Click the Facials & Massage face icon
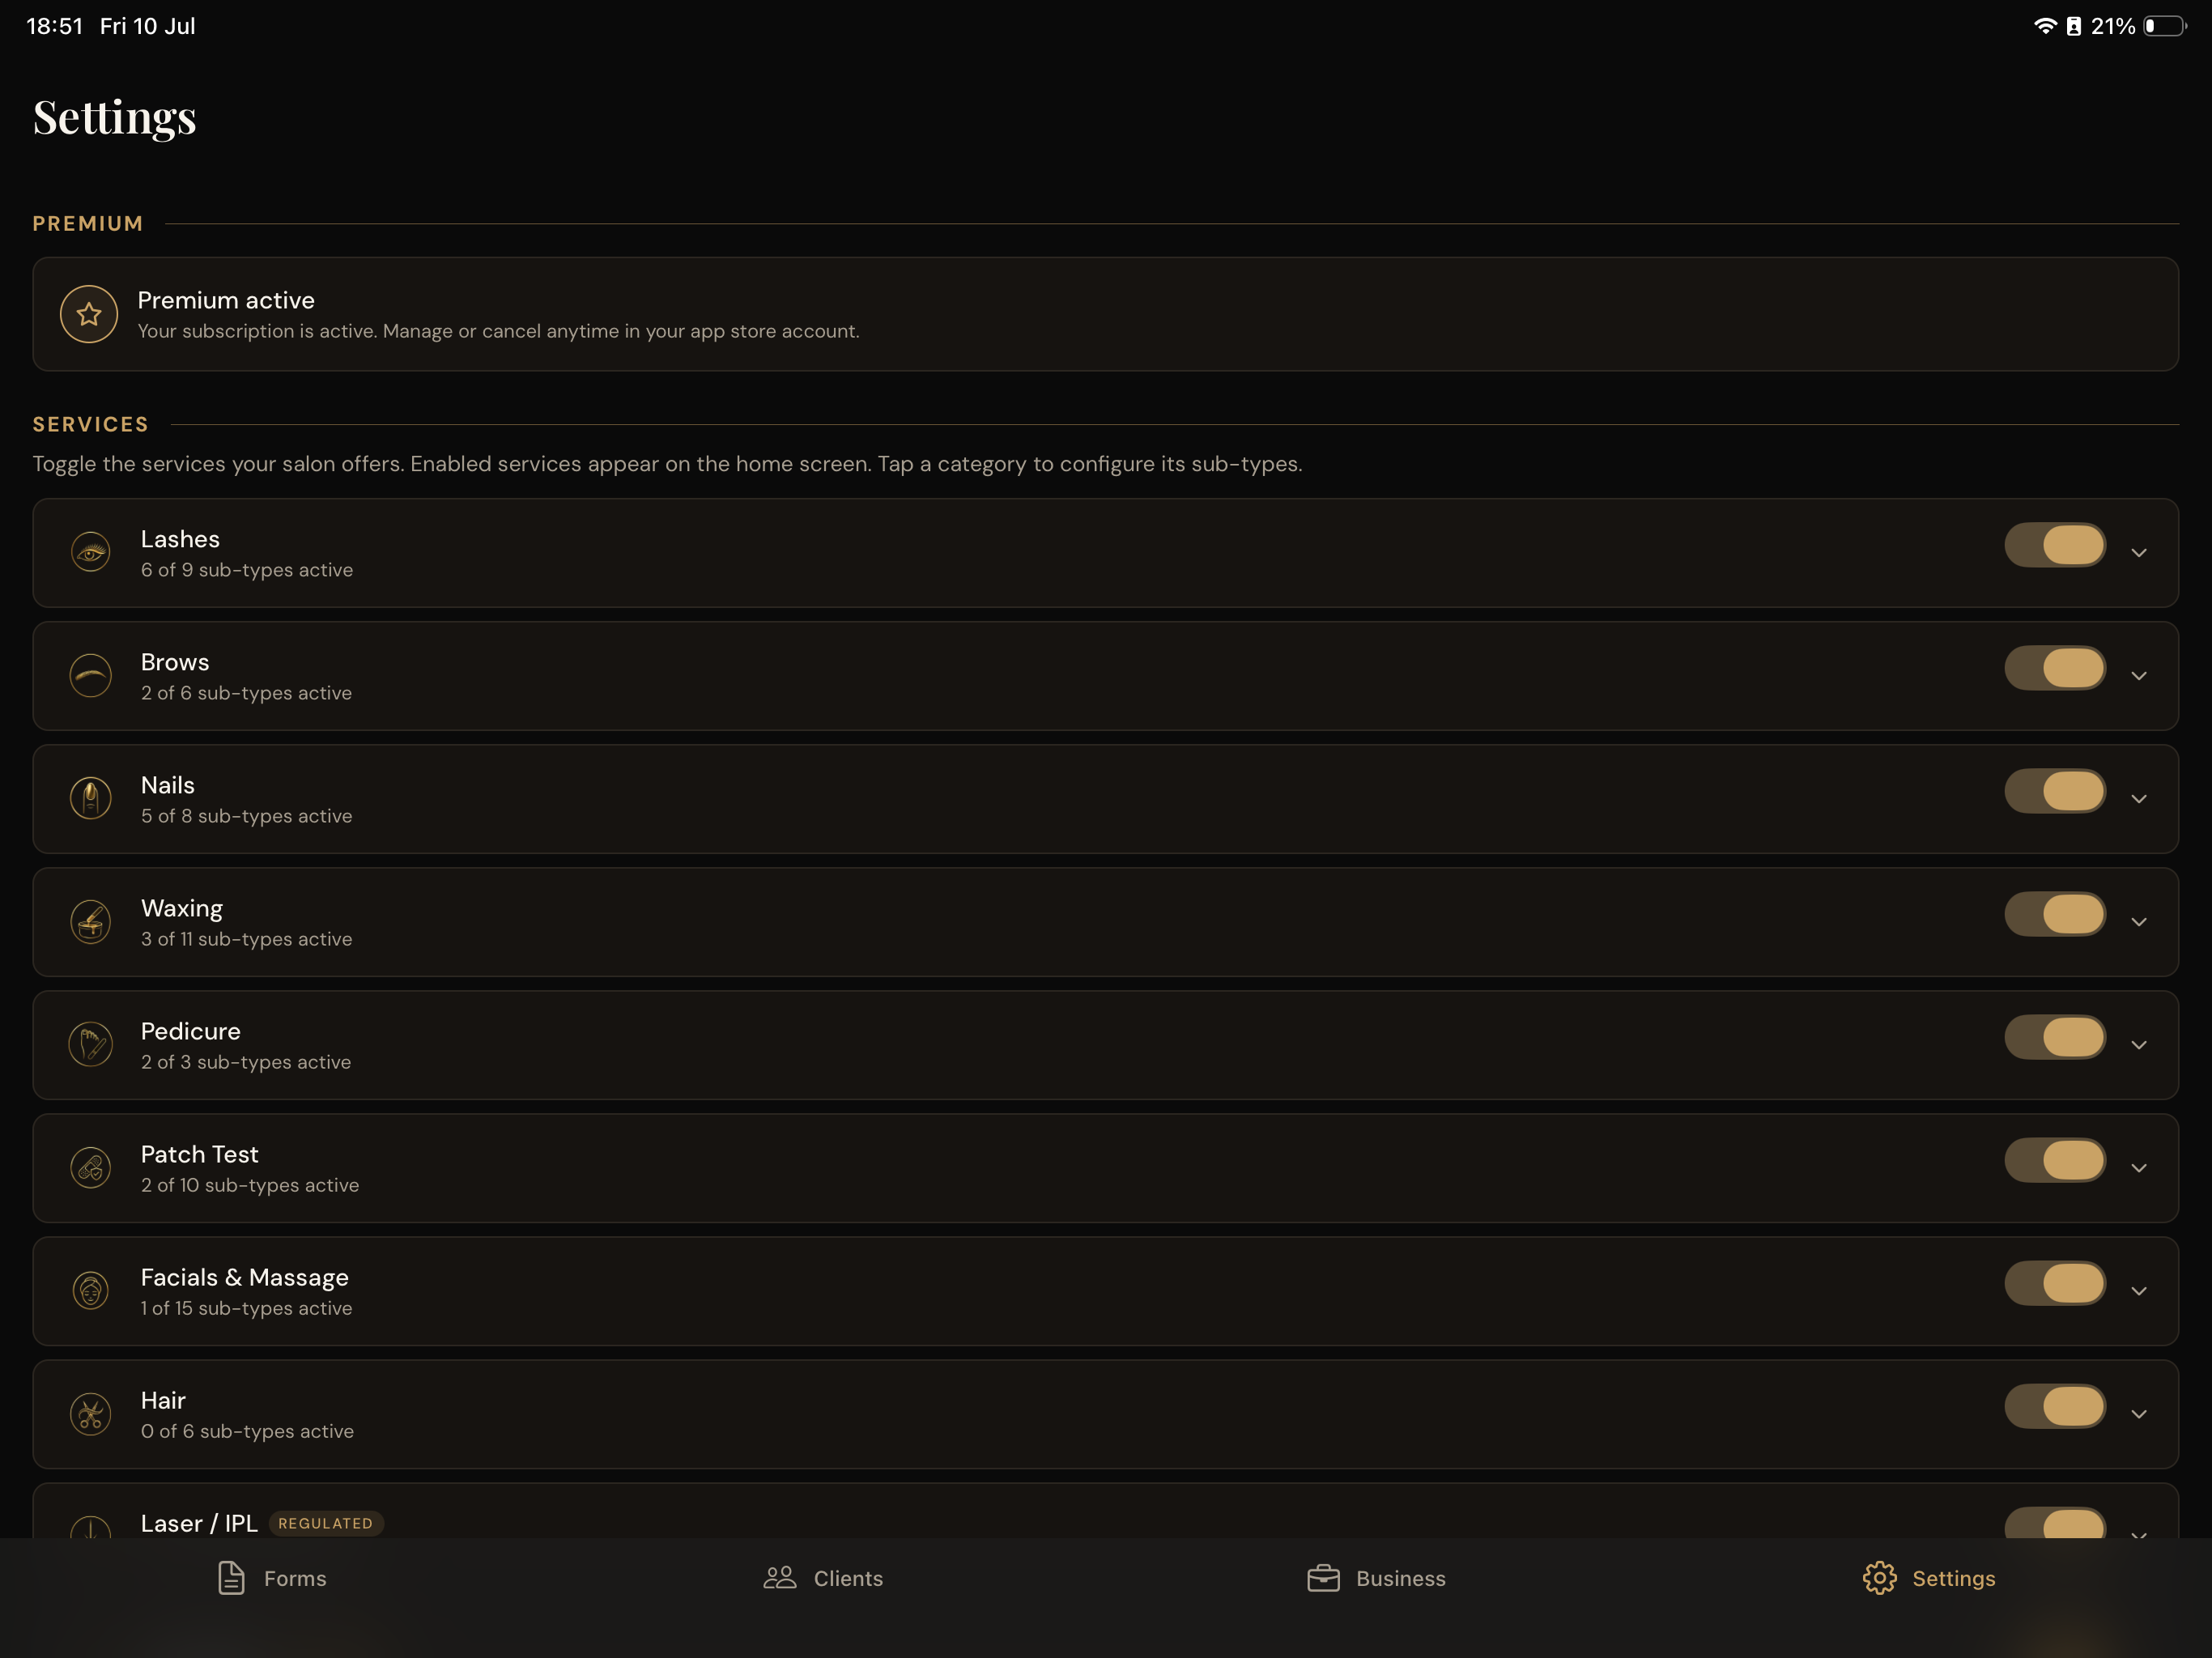Screen dimensions: 2212x1658 [x=91, y=1290]
